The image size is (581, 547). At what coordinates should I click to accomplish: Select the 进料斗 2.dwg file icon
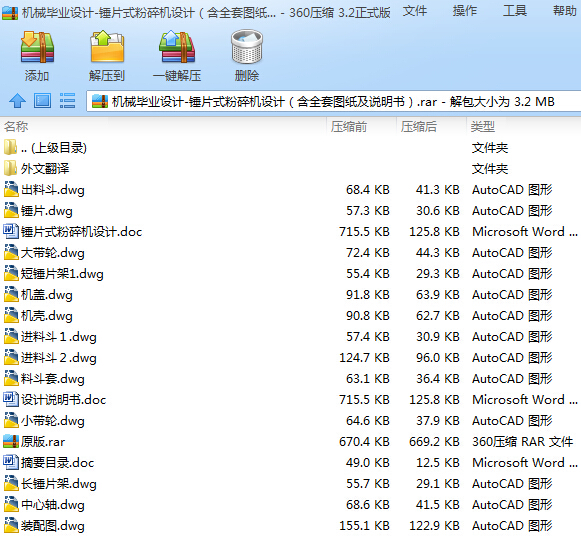tap(11, 358)
